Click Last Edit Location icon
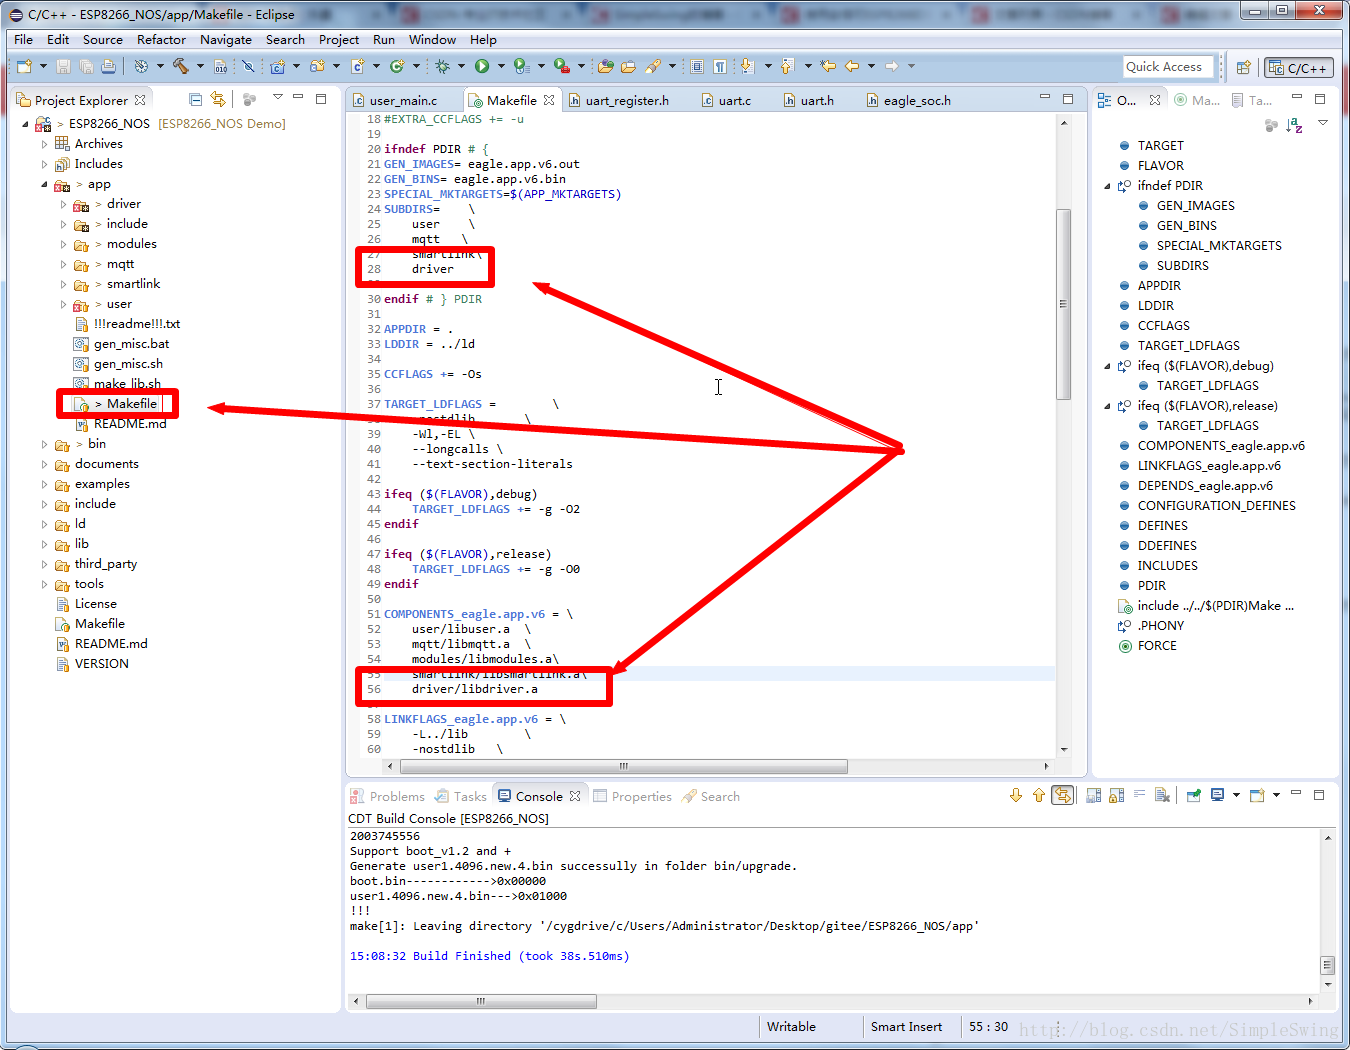1350x1050 pixels. (828, 66)
